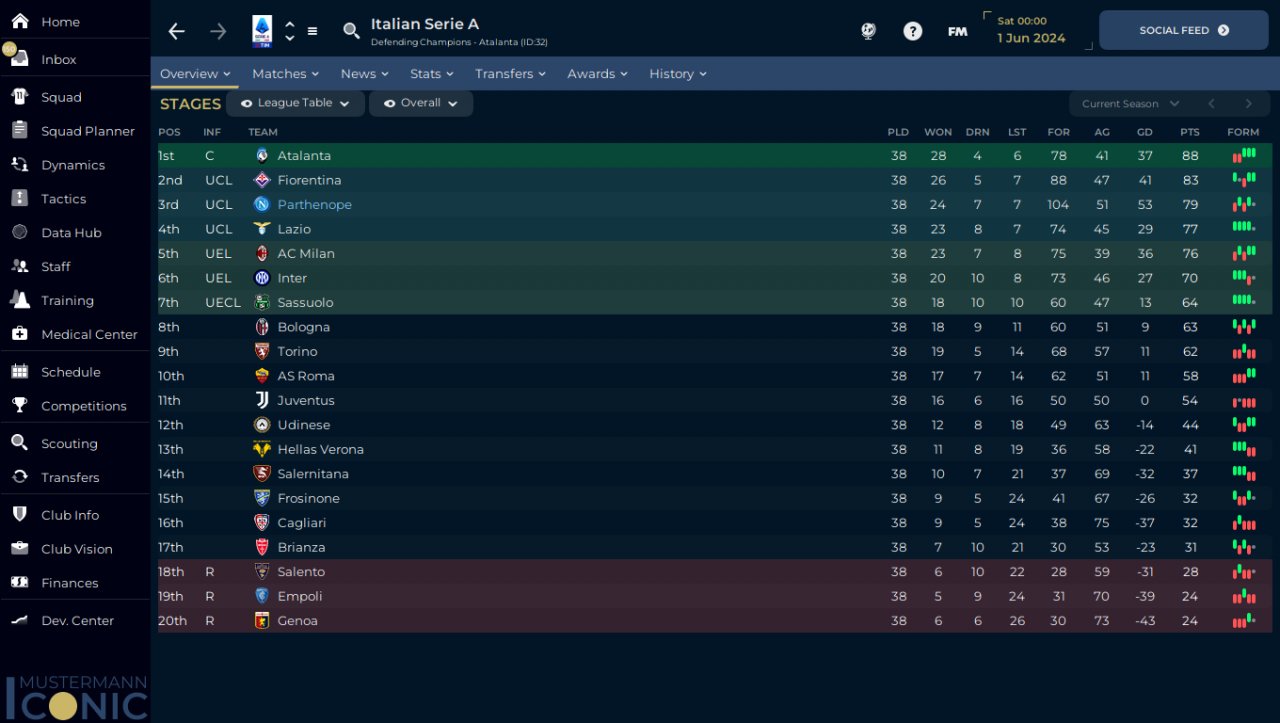Expand the History dropdown menu
The height and width of the screenshot is (723, 1280).
(x=677, y=74)
